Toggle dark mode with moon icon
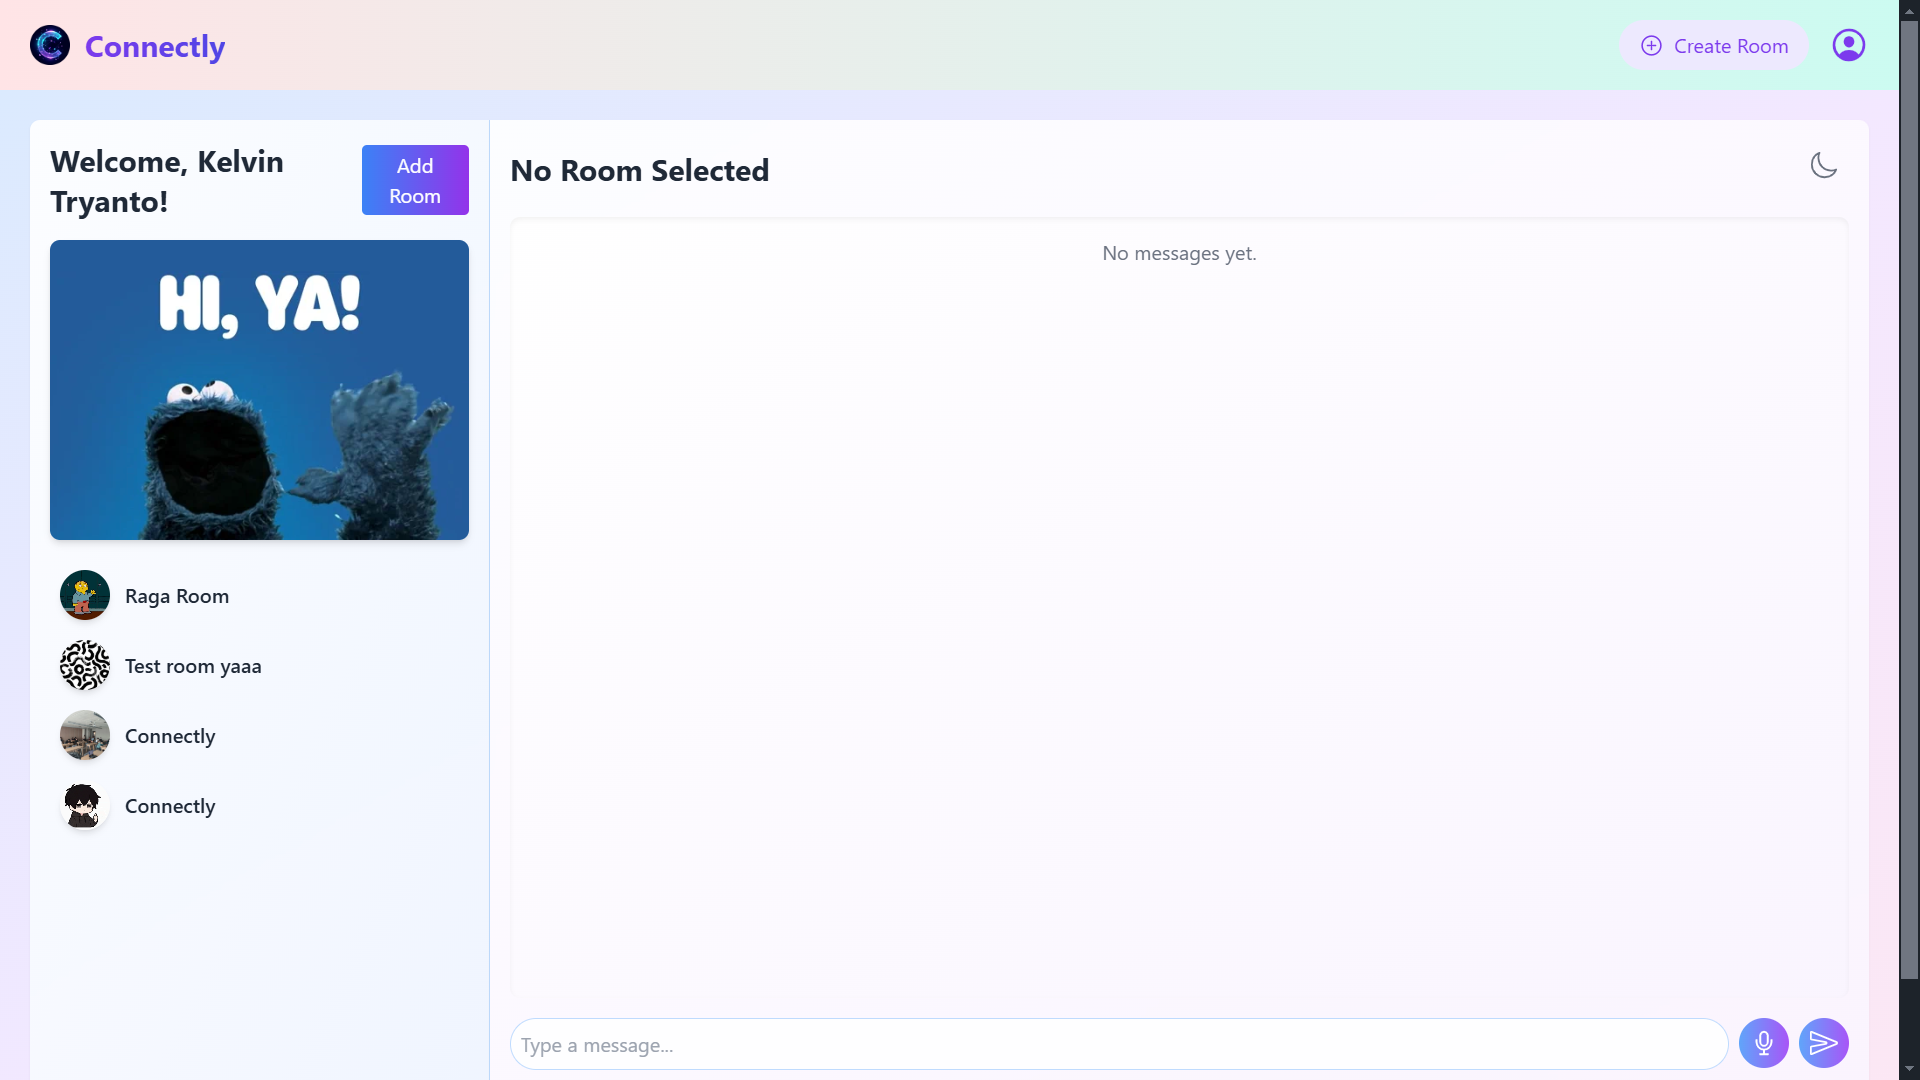 (x=1823, y=166)
